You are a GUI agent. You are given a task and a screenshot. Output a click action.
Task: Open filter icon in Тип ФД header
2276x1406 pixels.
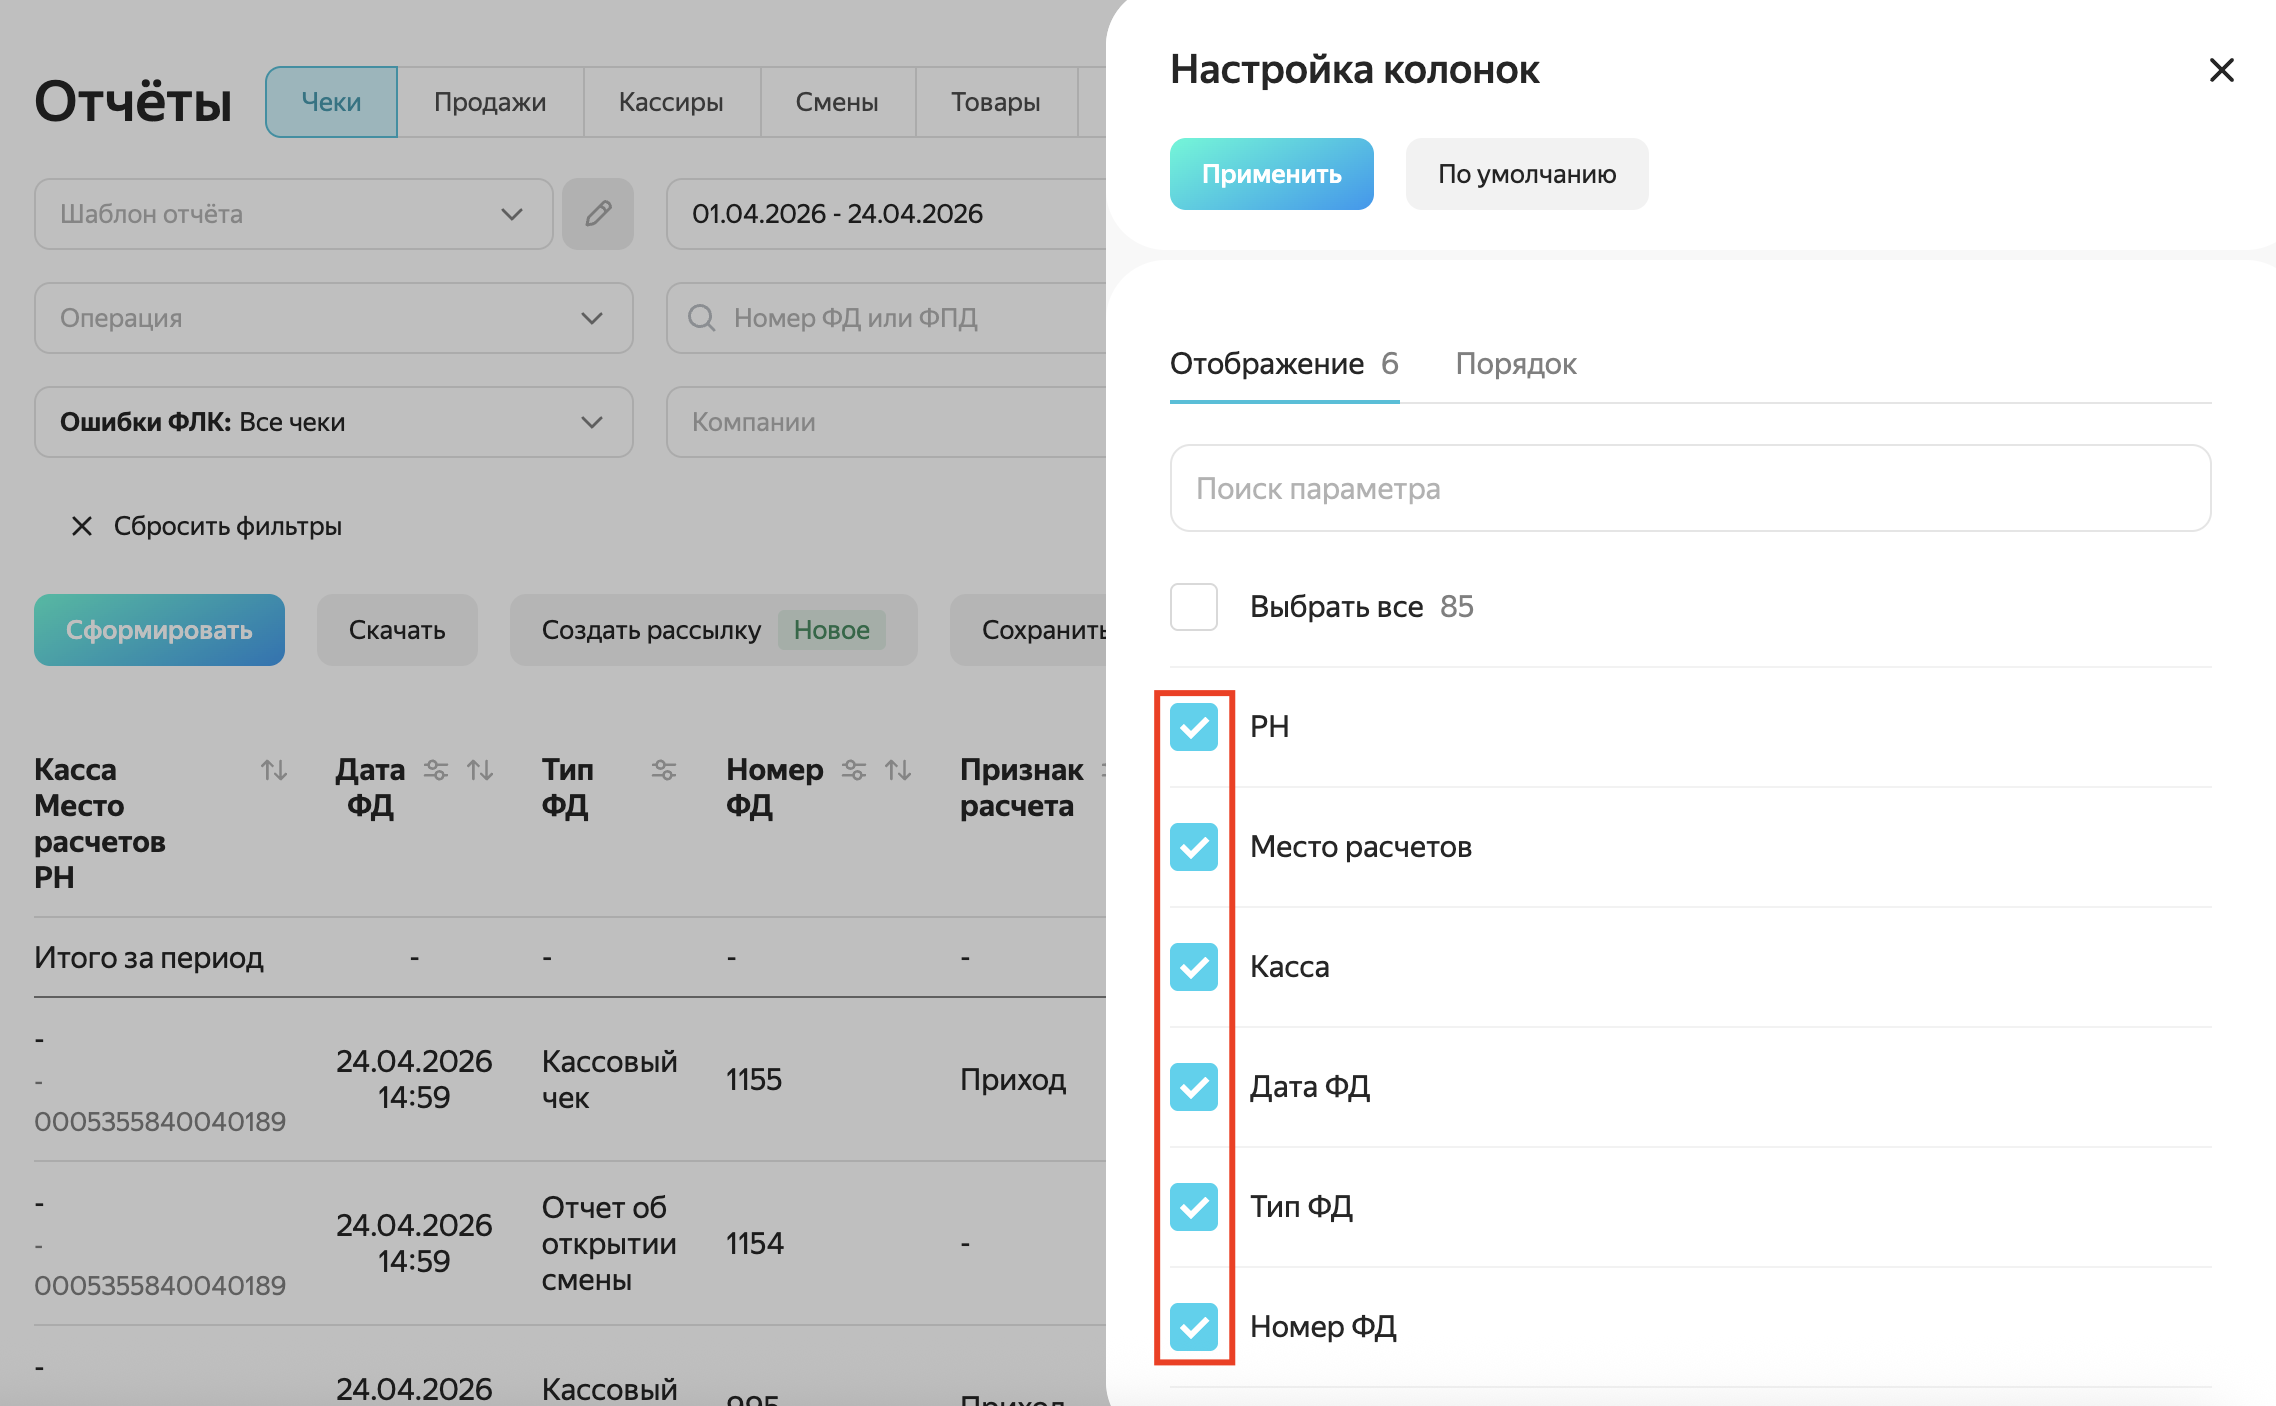(664, 770)
